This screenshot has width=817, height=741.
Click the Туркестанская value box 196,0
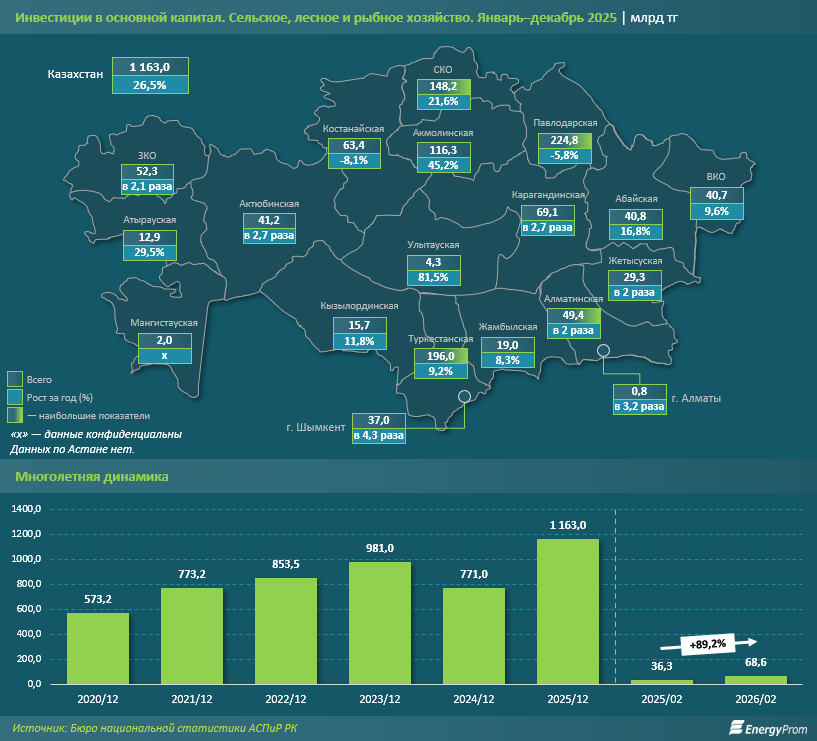(441, 356)
